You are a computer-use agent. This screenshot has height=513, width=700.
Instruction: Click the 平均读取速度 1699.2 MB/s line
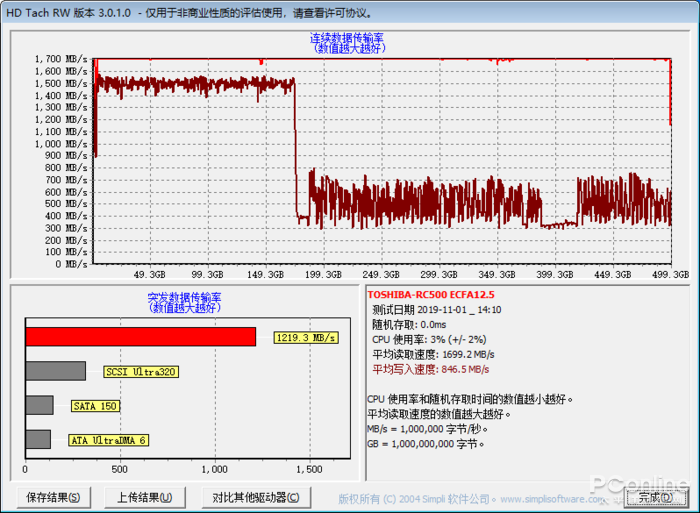click(432, 354)
